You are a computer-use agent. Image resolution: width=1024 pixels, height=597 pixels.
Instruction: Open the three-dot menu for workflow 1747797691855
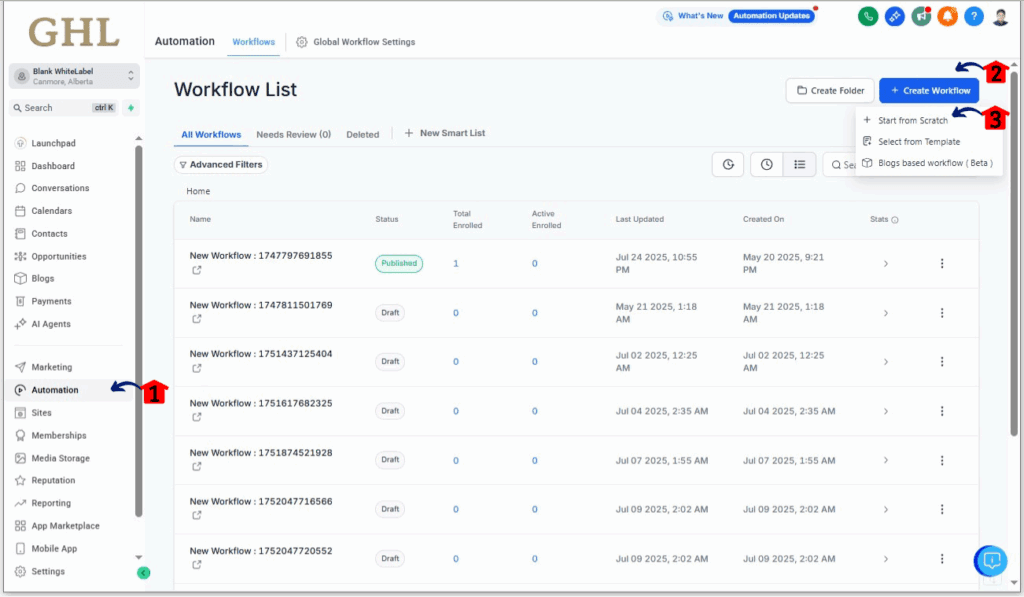click(x=941, y=263)
